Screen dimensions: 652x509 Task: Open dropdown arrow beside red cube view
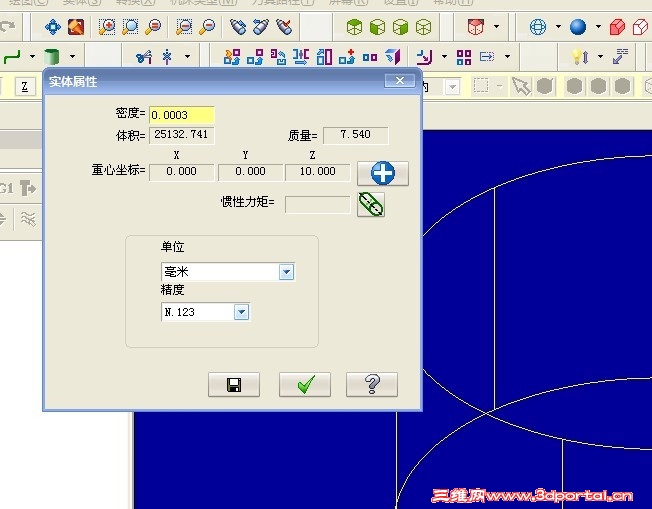pyautogui.click(x=496, y=27)
